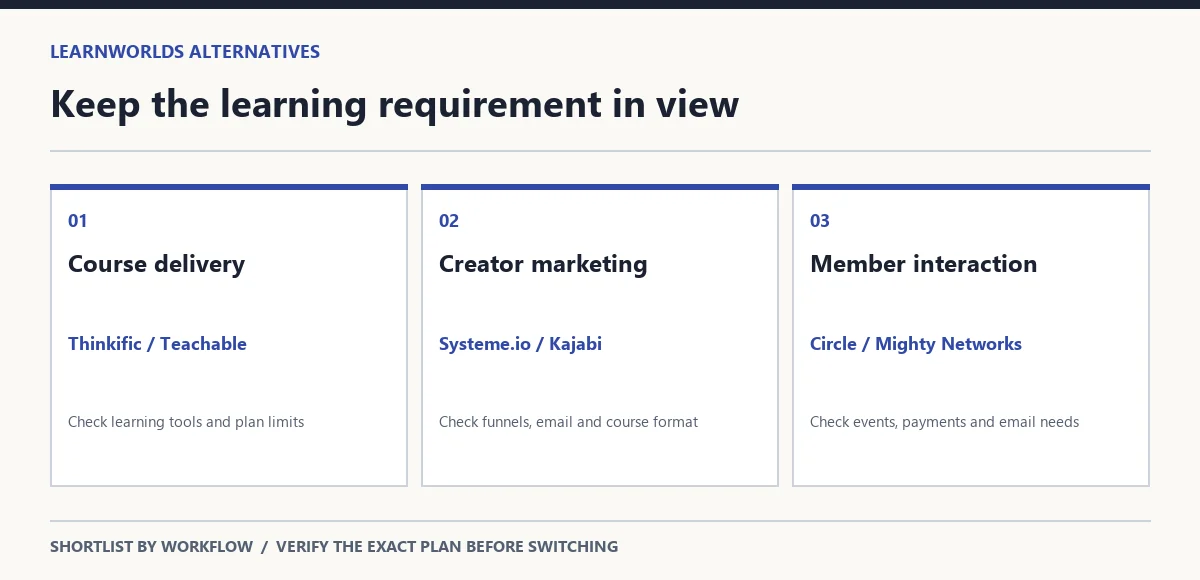Select the number 02 on second card
This screenshot has height=580, width=1200.
tap(448, 221)
